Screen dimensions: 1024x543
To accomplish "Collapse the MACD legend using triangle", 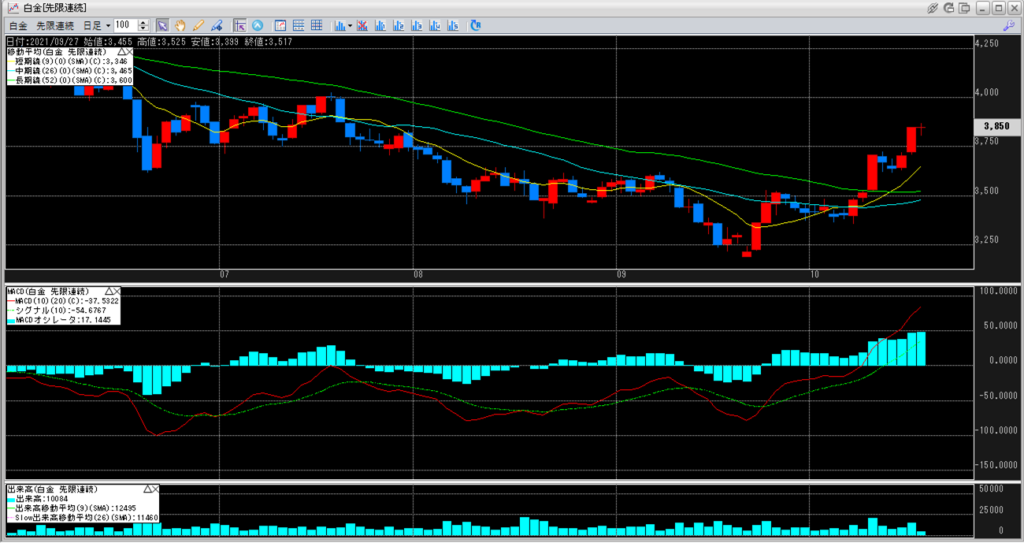I will tap(109, 290).
